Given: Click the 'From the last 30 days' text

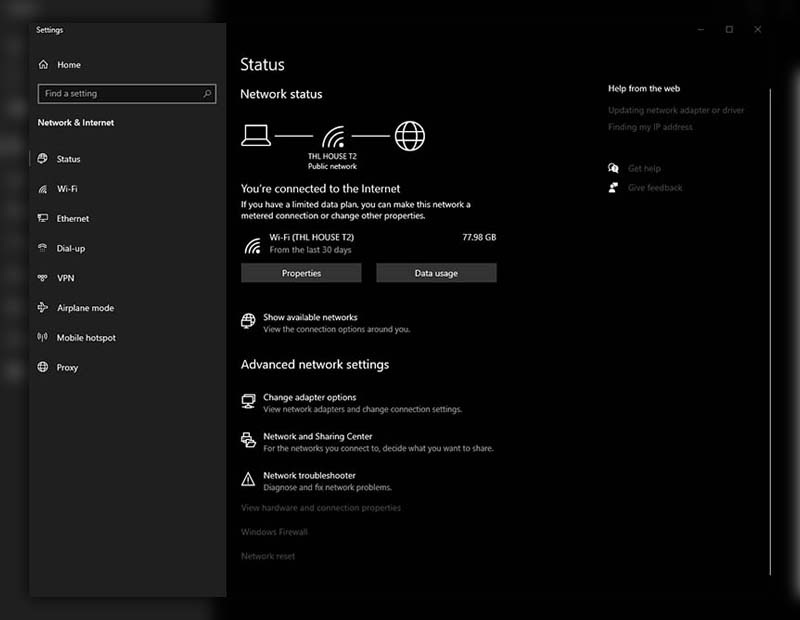Looking at the screenshot, I should pyautogui.click(x=310, y=250).
